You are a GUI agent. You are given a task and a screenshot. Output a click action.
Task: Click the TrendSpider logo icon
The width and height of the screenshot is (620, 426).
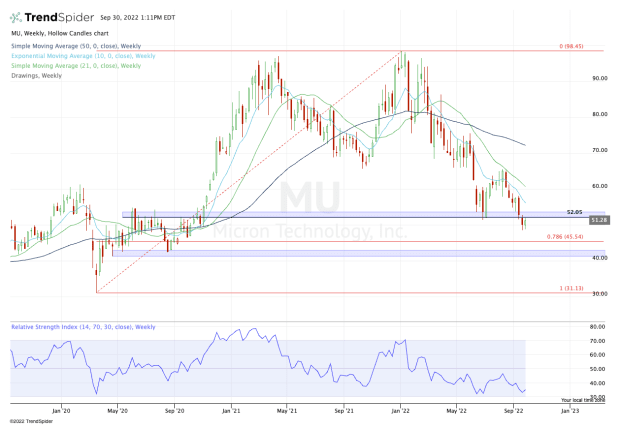point(15,17)
